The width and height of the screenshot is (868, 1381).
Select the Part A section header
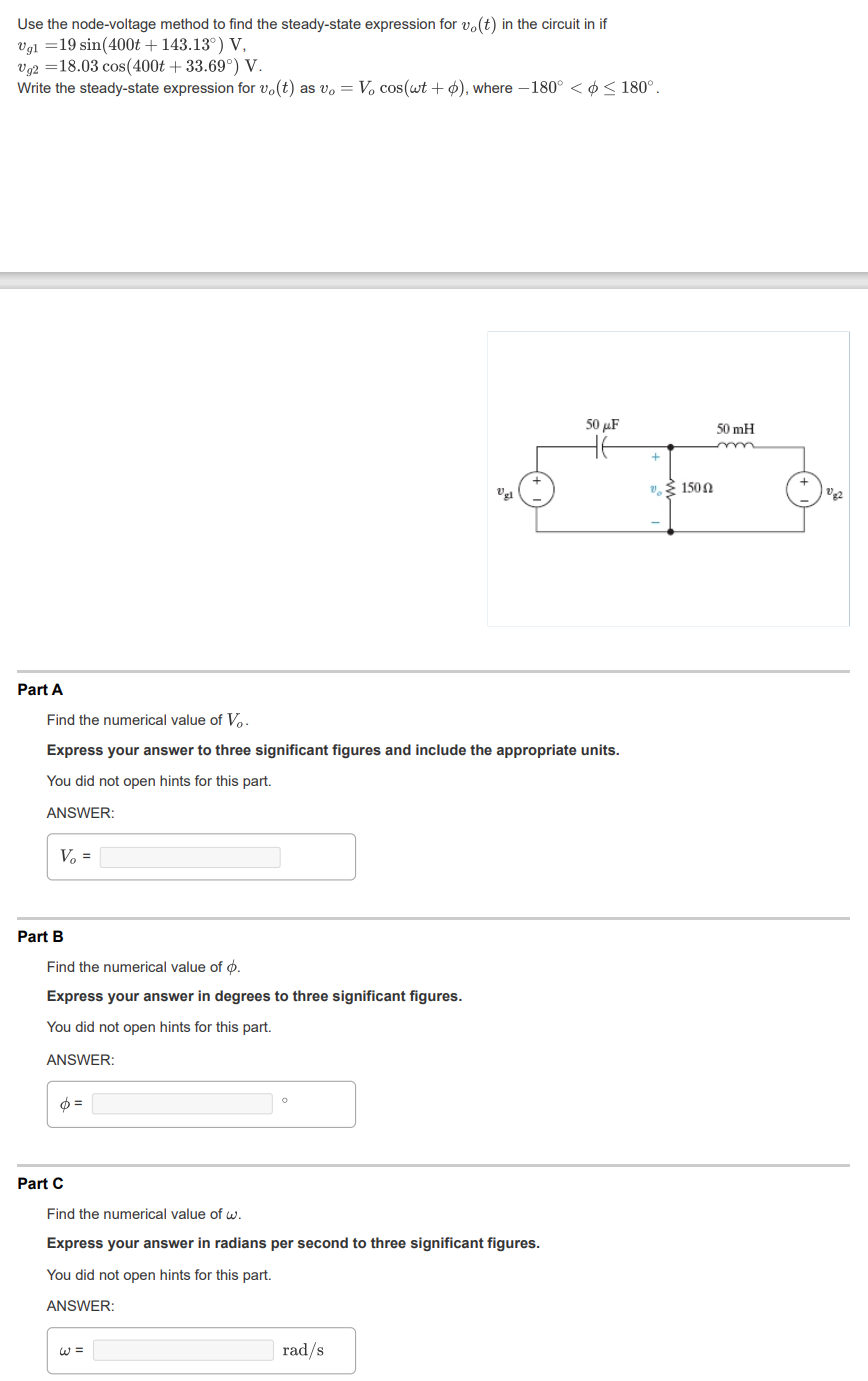(39, 689)
